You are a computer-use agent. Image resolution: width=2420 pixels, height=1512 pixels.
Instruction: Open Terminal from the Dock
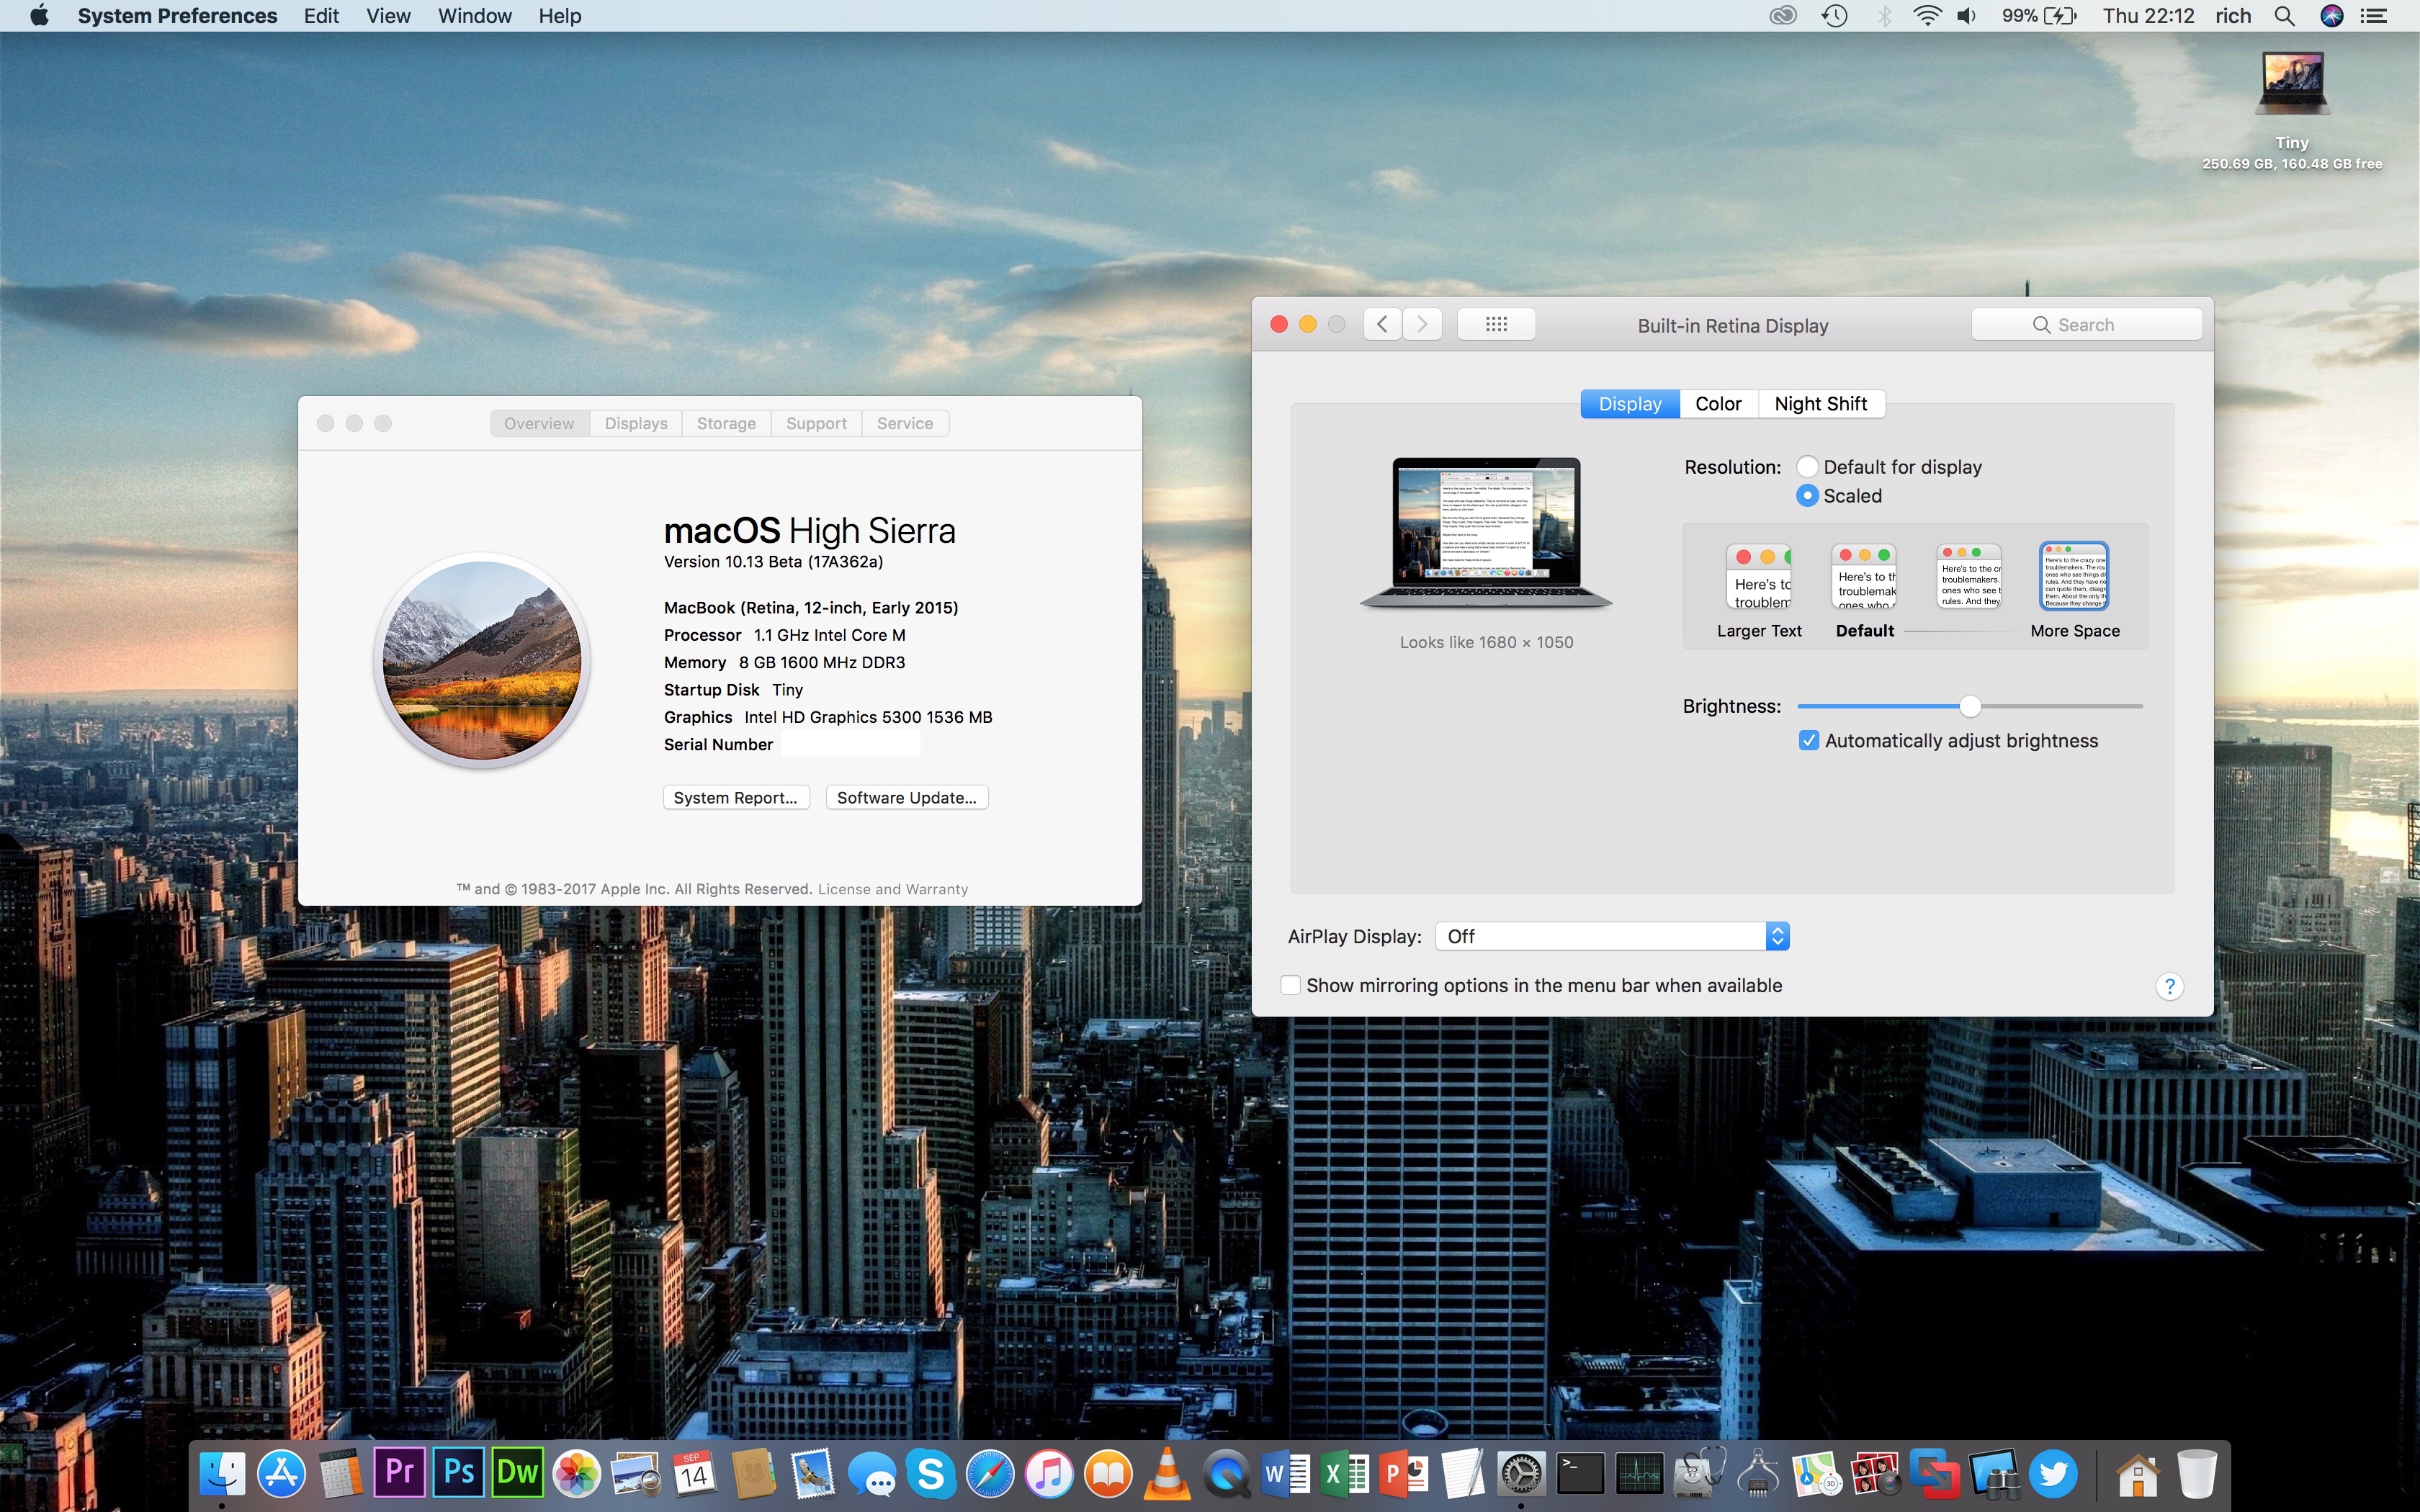point(1581,1473)
